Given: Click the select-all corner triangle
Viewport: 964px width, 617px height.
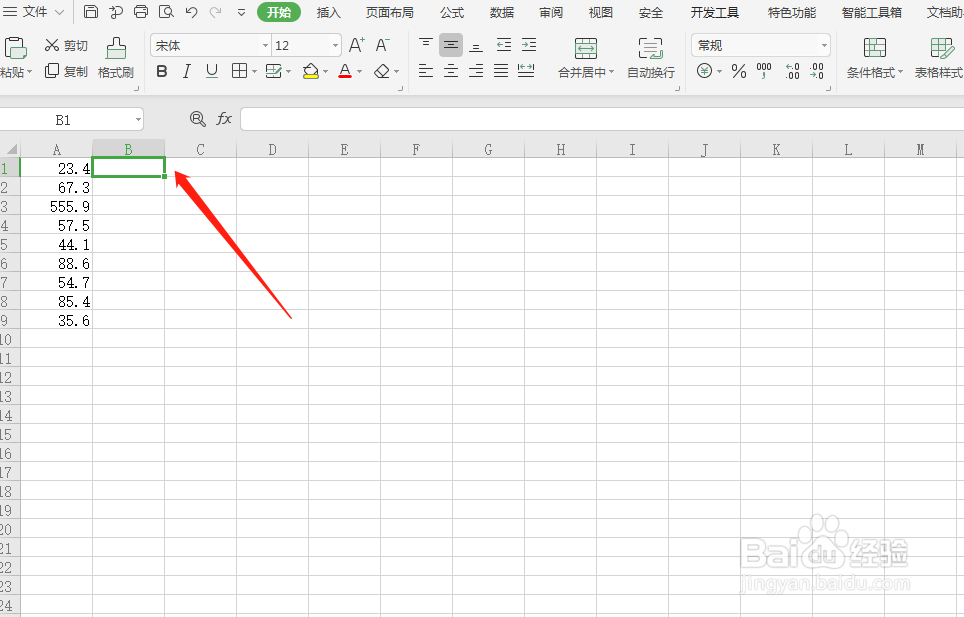Looking at the screenshot, I should pyautogui.click(x=11, y=149).
